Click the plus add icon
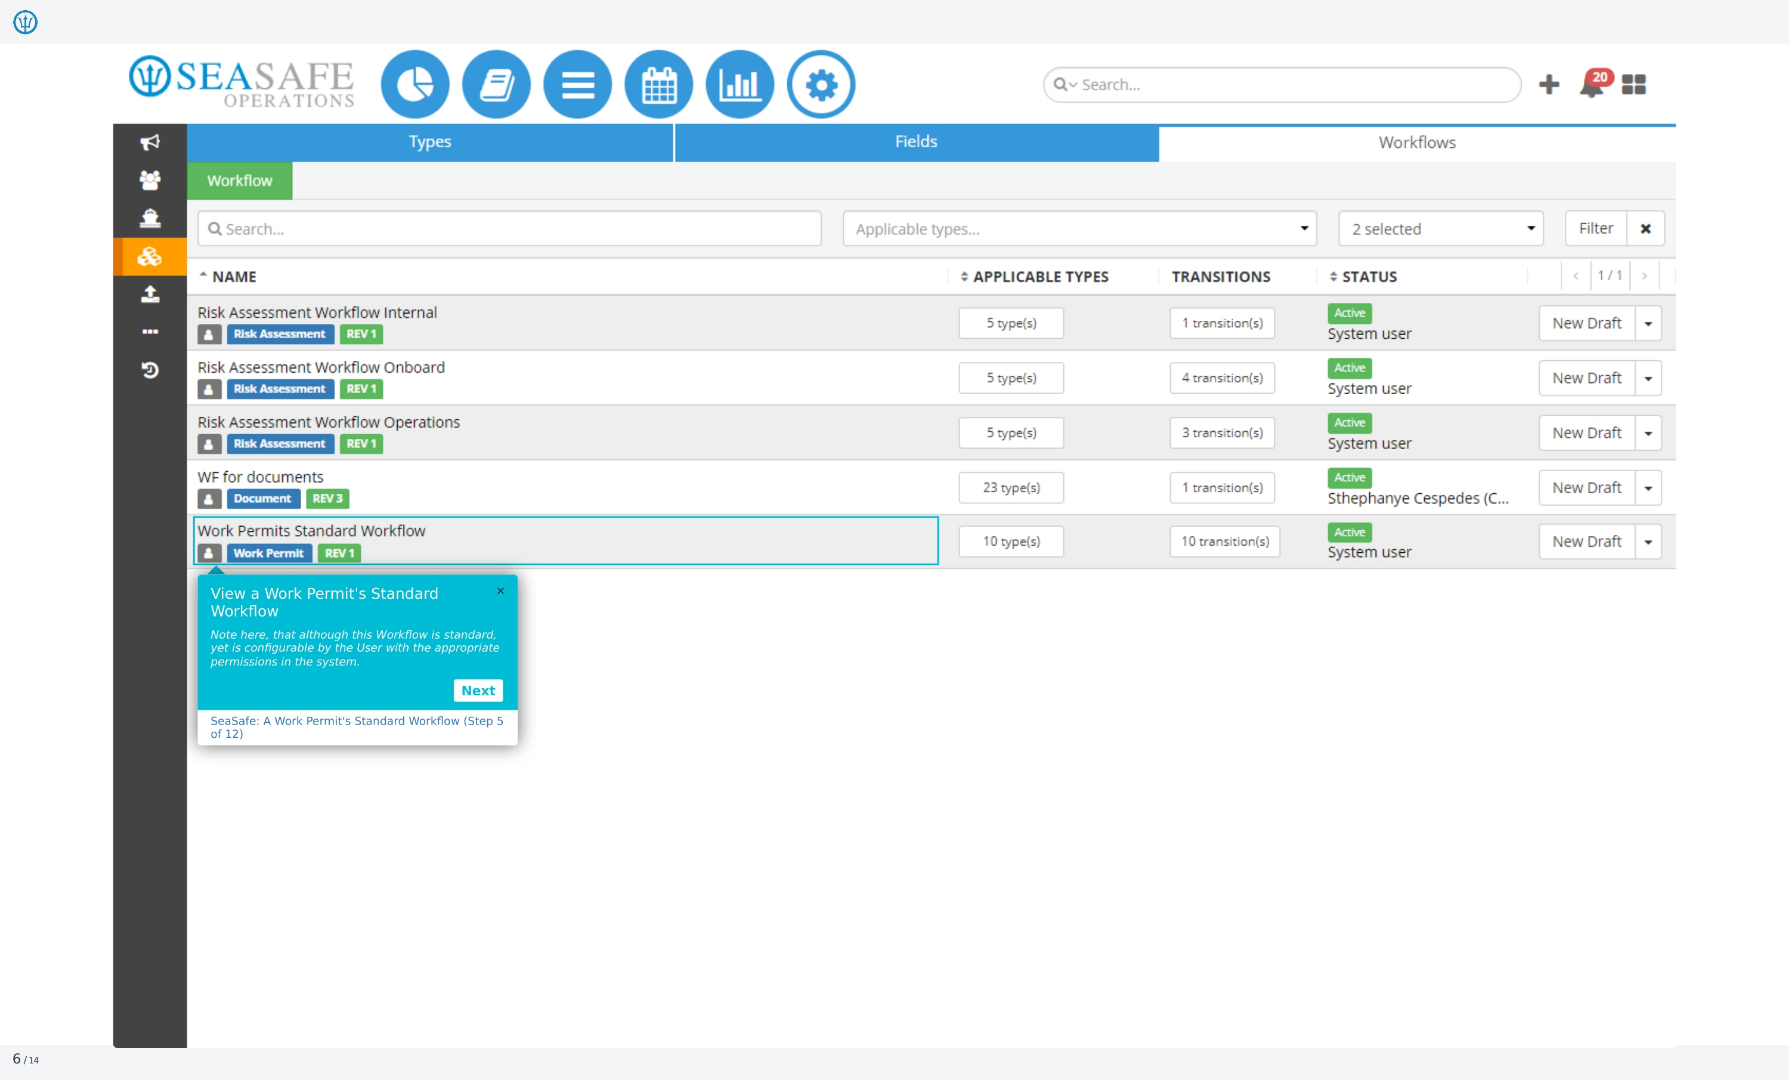Viewport: 1789px width, 1080px height. 1549,85
